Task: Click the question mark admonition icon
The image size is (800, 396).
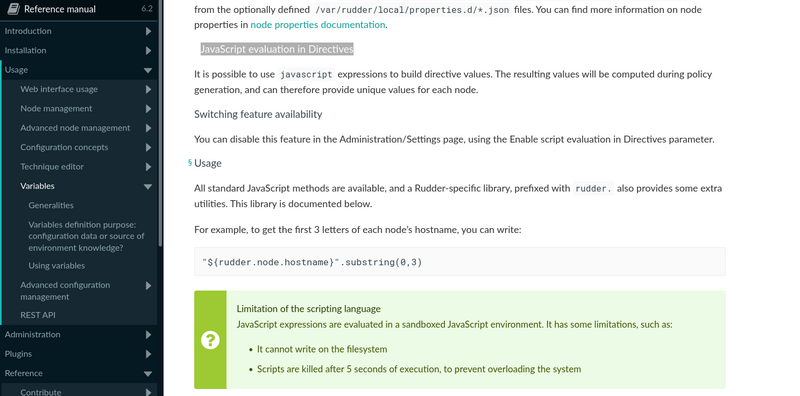Action: pyautogui.click(x=210, y=340)
